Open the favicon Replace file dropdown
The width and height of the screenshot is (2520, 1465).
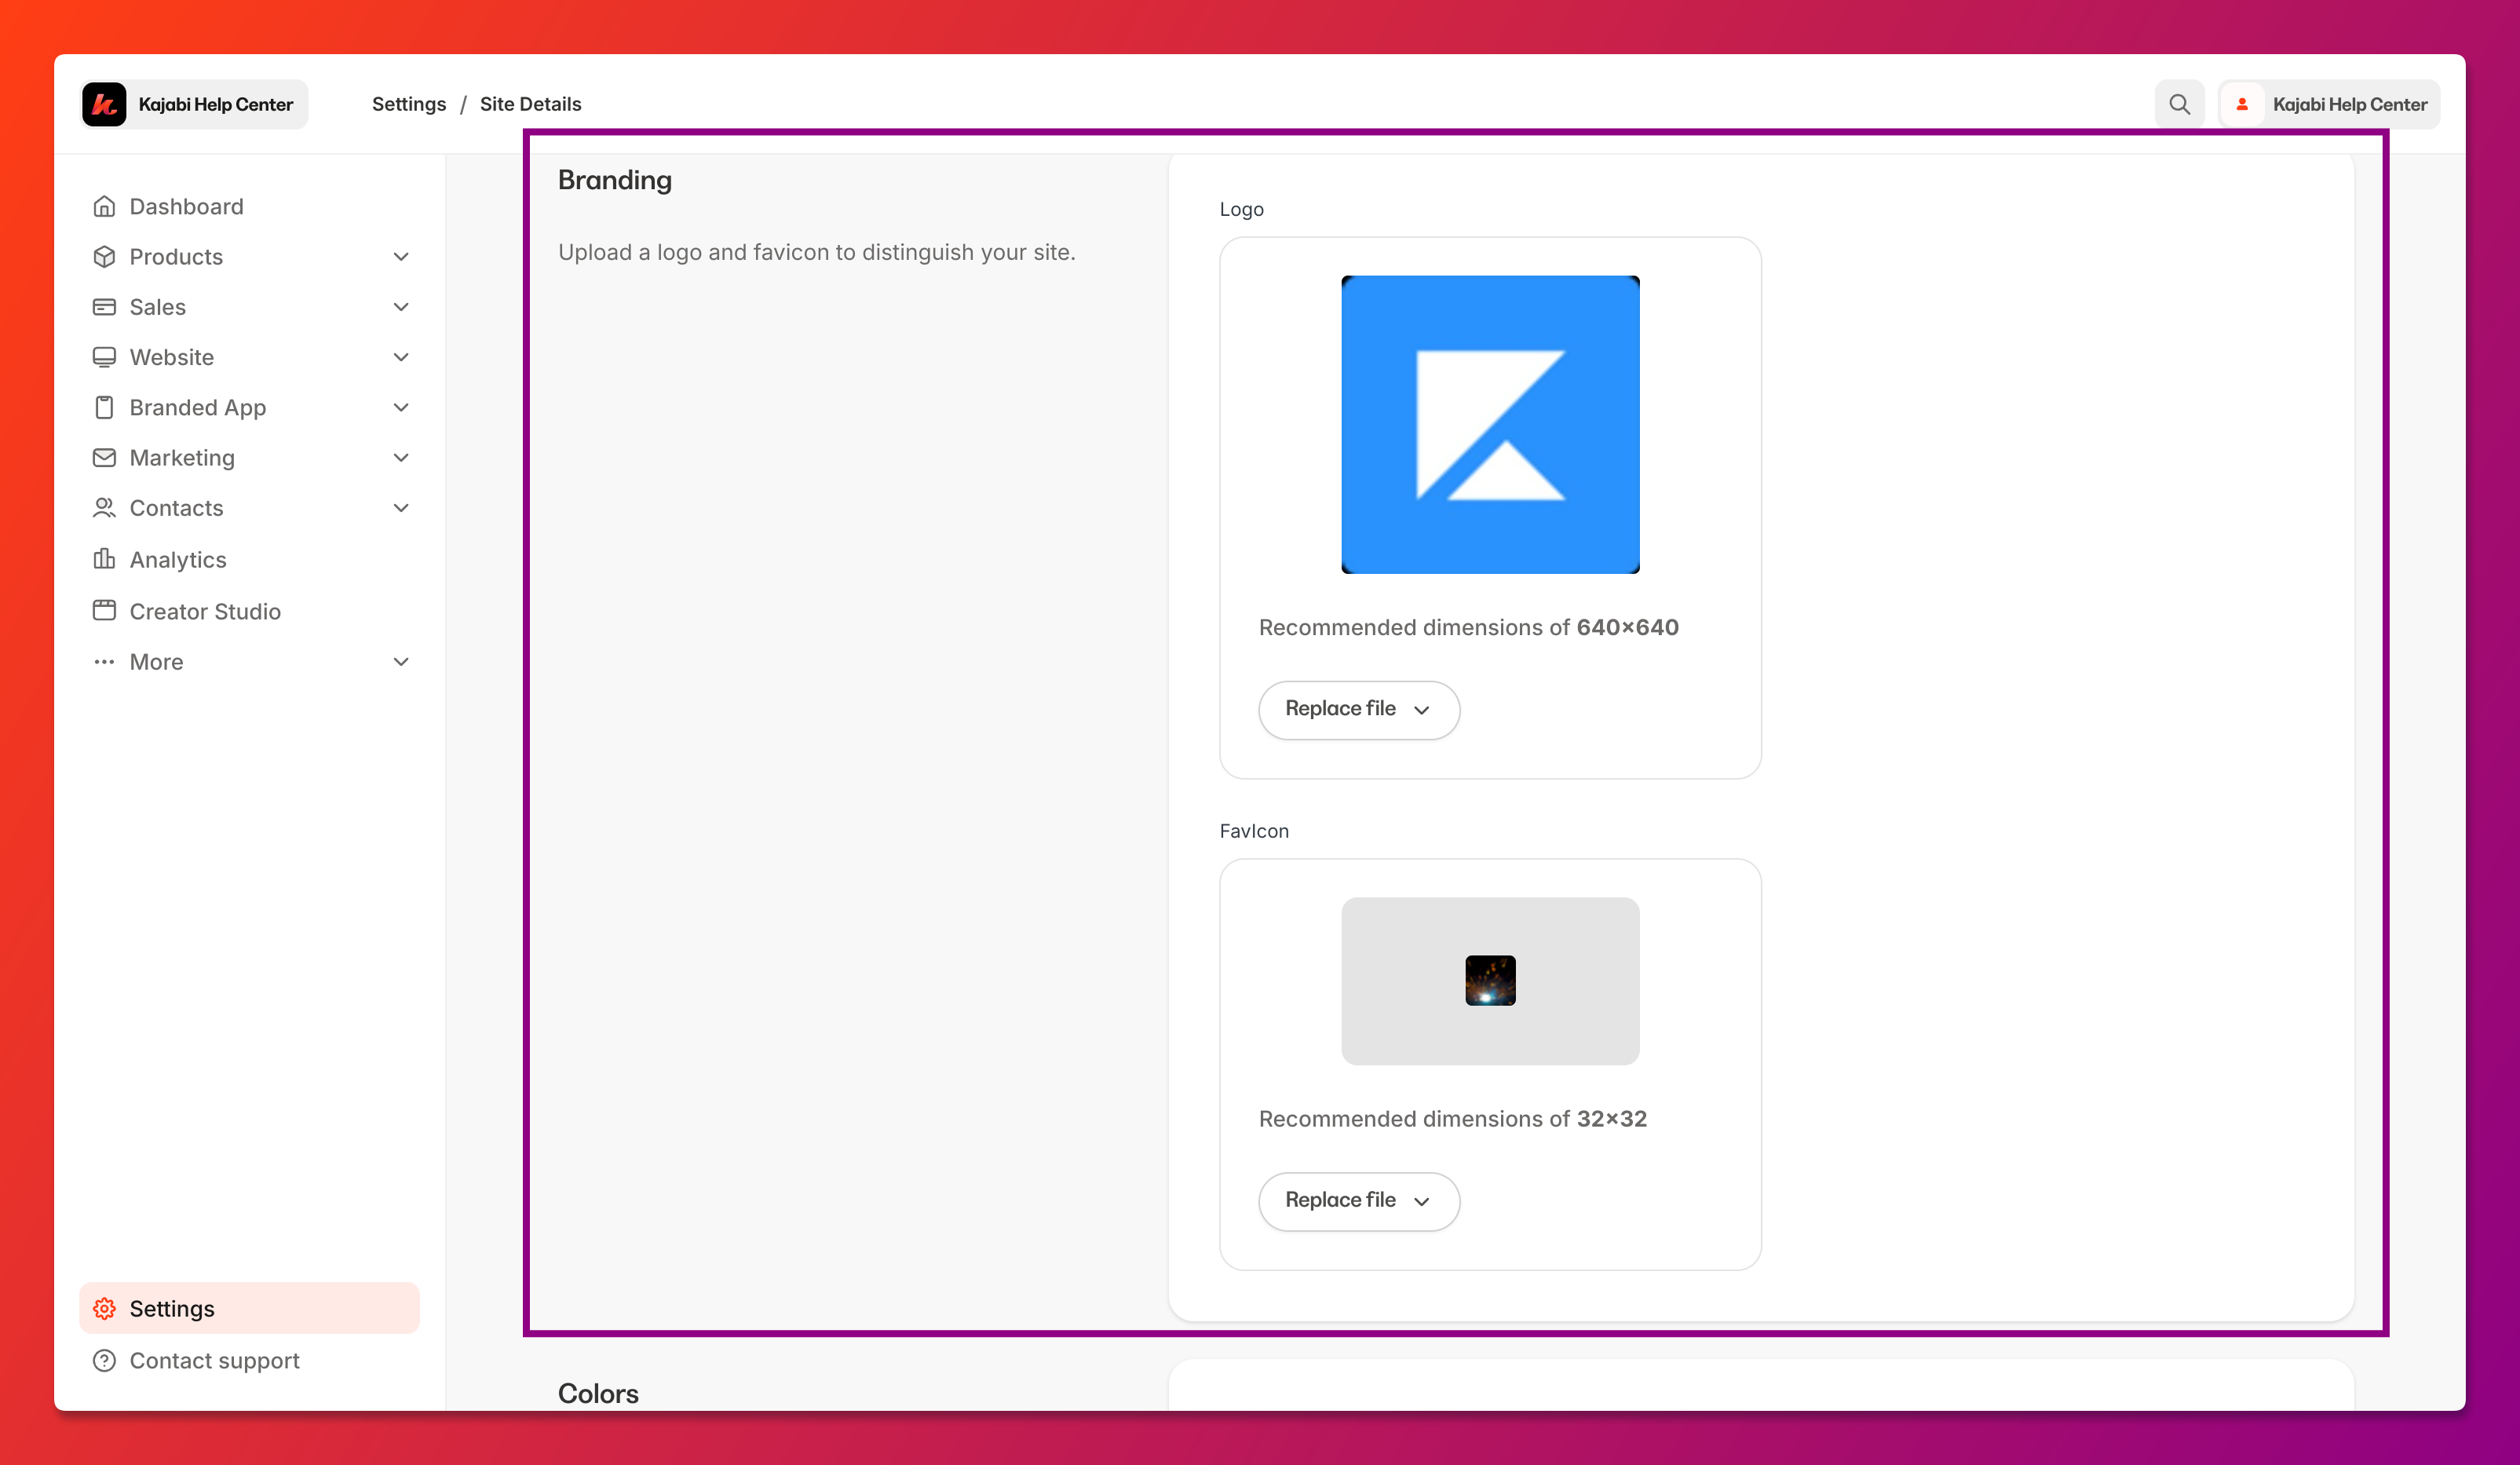pyautogui.click(x=1358, y=1200)
